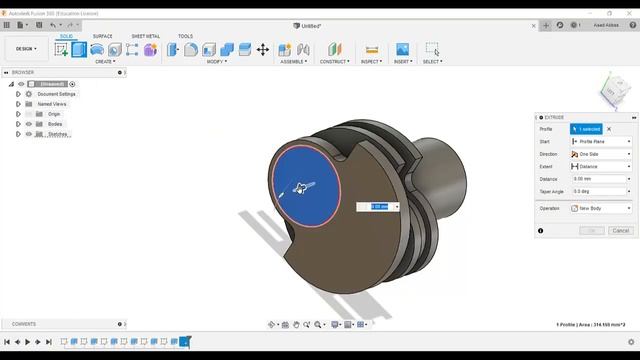Open the Inspect menu

pos(371,62)
